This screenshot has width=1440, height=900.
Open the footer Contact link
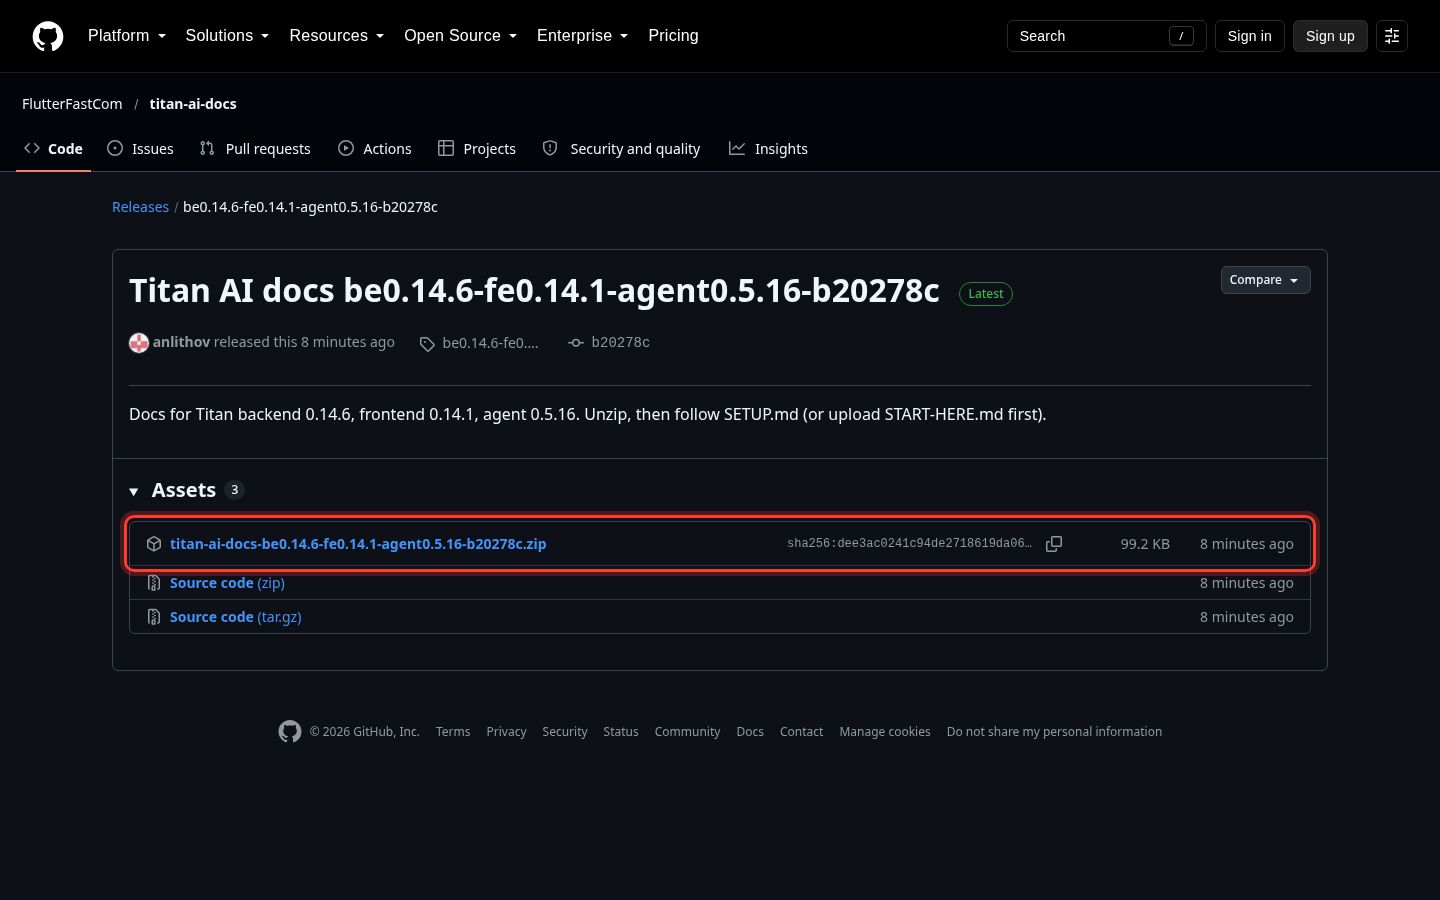pos(801,732)
